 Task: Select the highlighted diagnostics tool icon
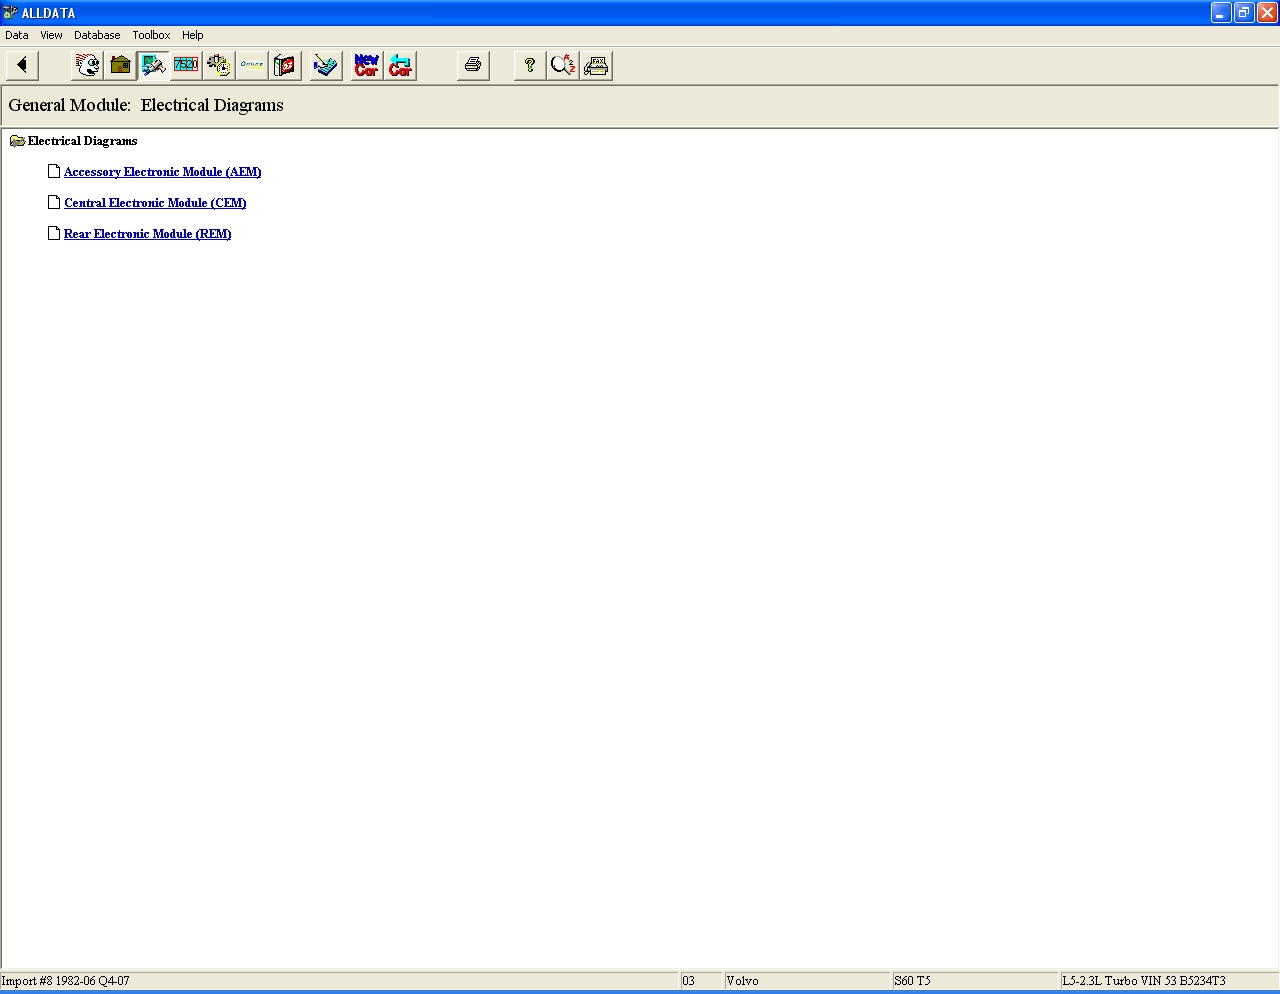point(153,66)
